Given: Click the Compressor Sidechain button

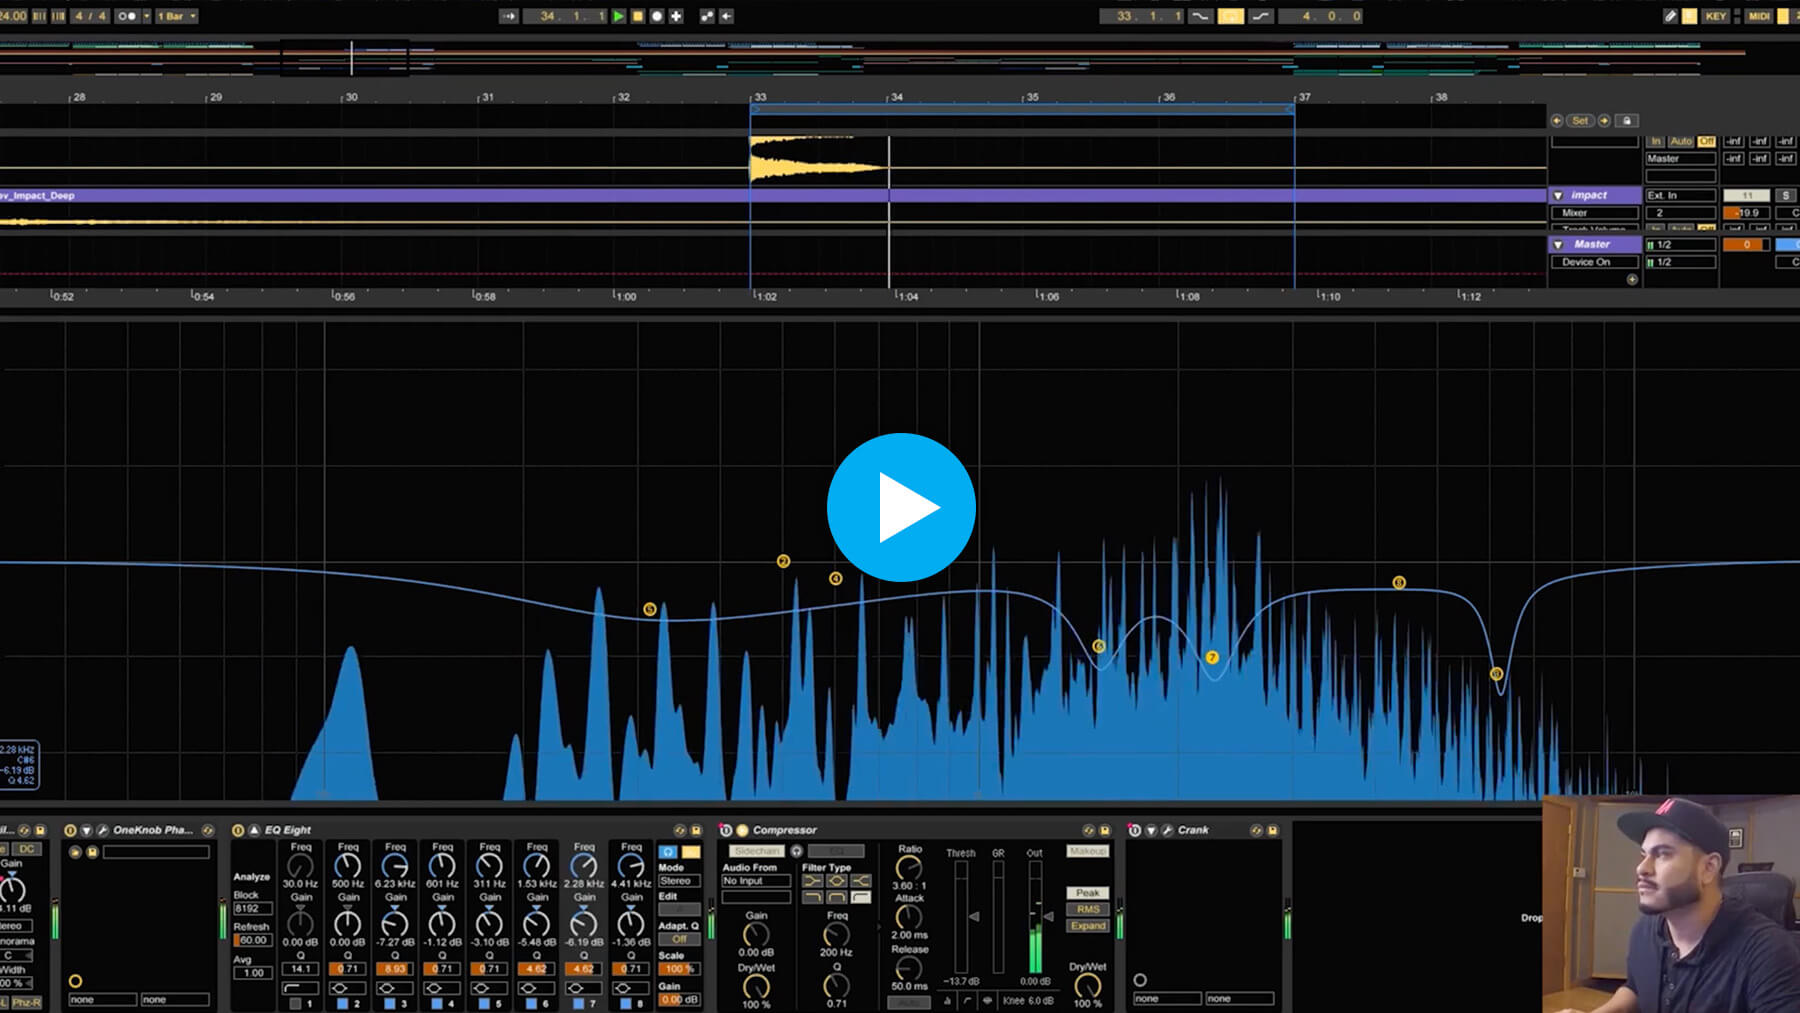Looking at the screenshot, I should [757, 851].
